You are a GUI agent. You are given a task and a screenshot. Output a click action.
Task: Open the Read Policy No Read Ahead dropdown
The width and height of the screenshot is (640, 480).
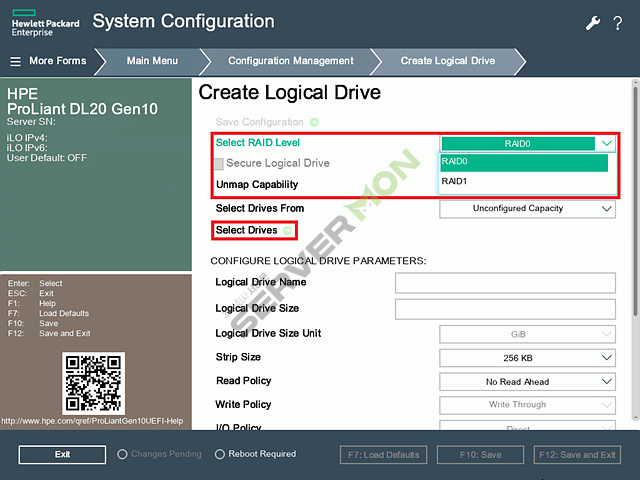tap(527, 382)
